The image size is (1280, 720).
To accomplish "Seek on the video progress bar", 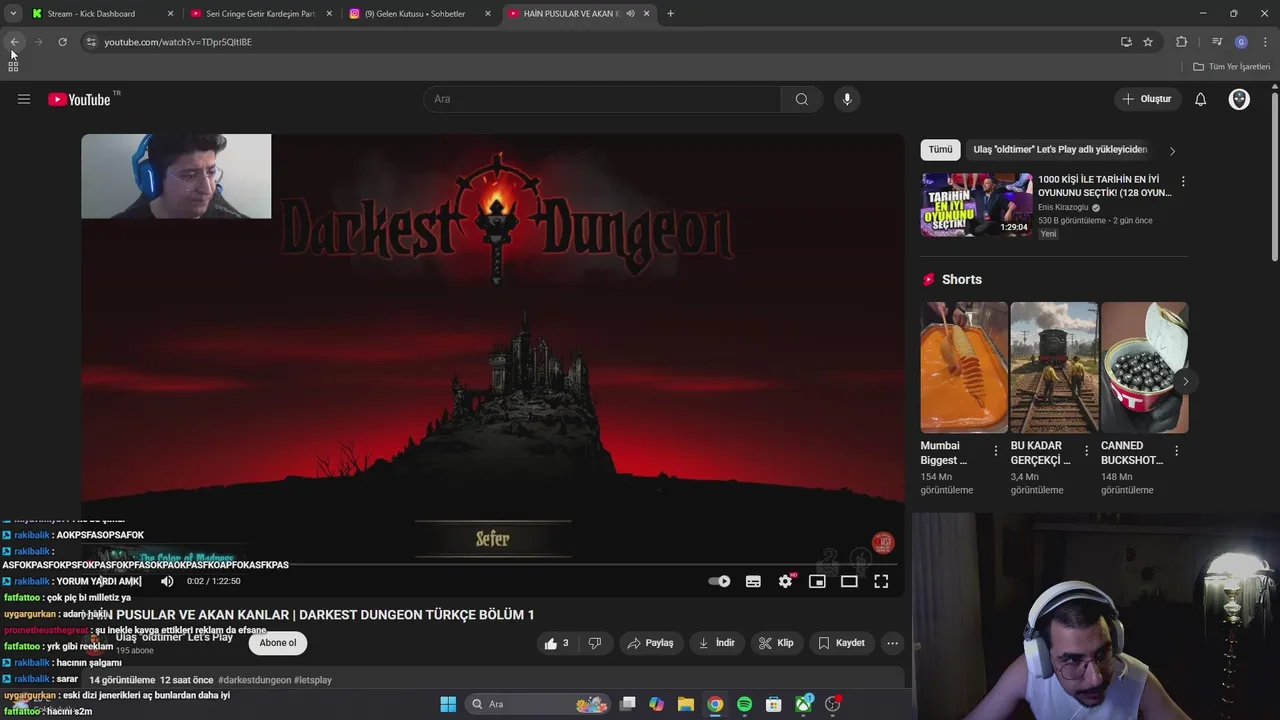I will [493, 565].
